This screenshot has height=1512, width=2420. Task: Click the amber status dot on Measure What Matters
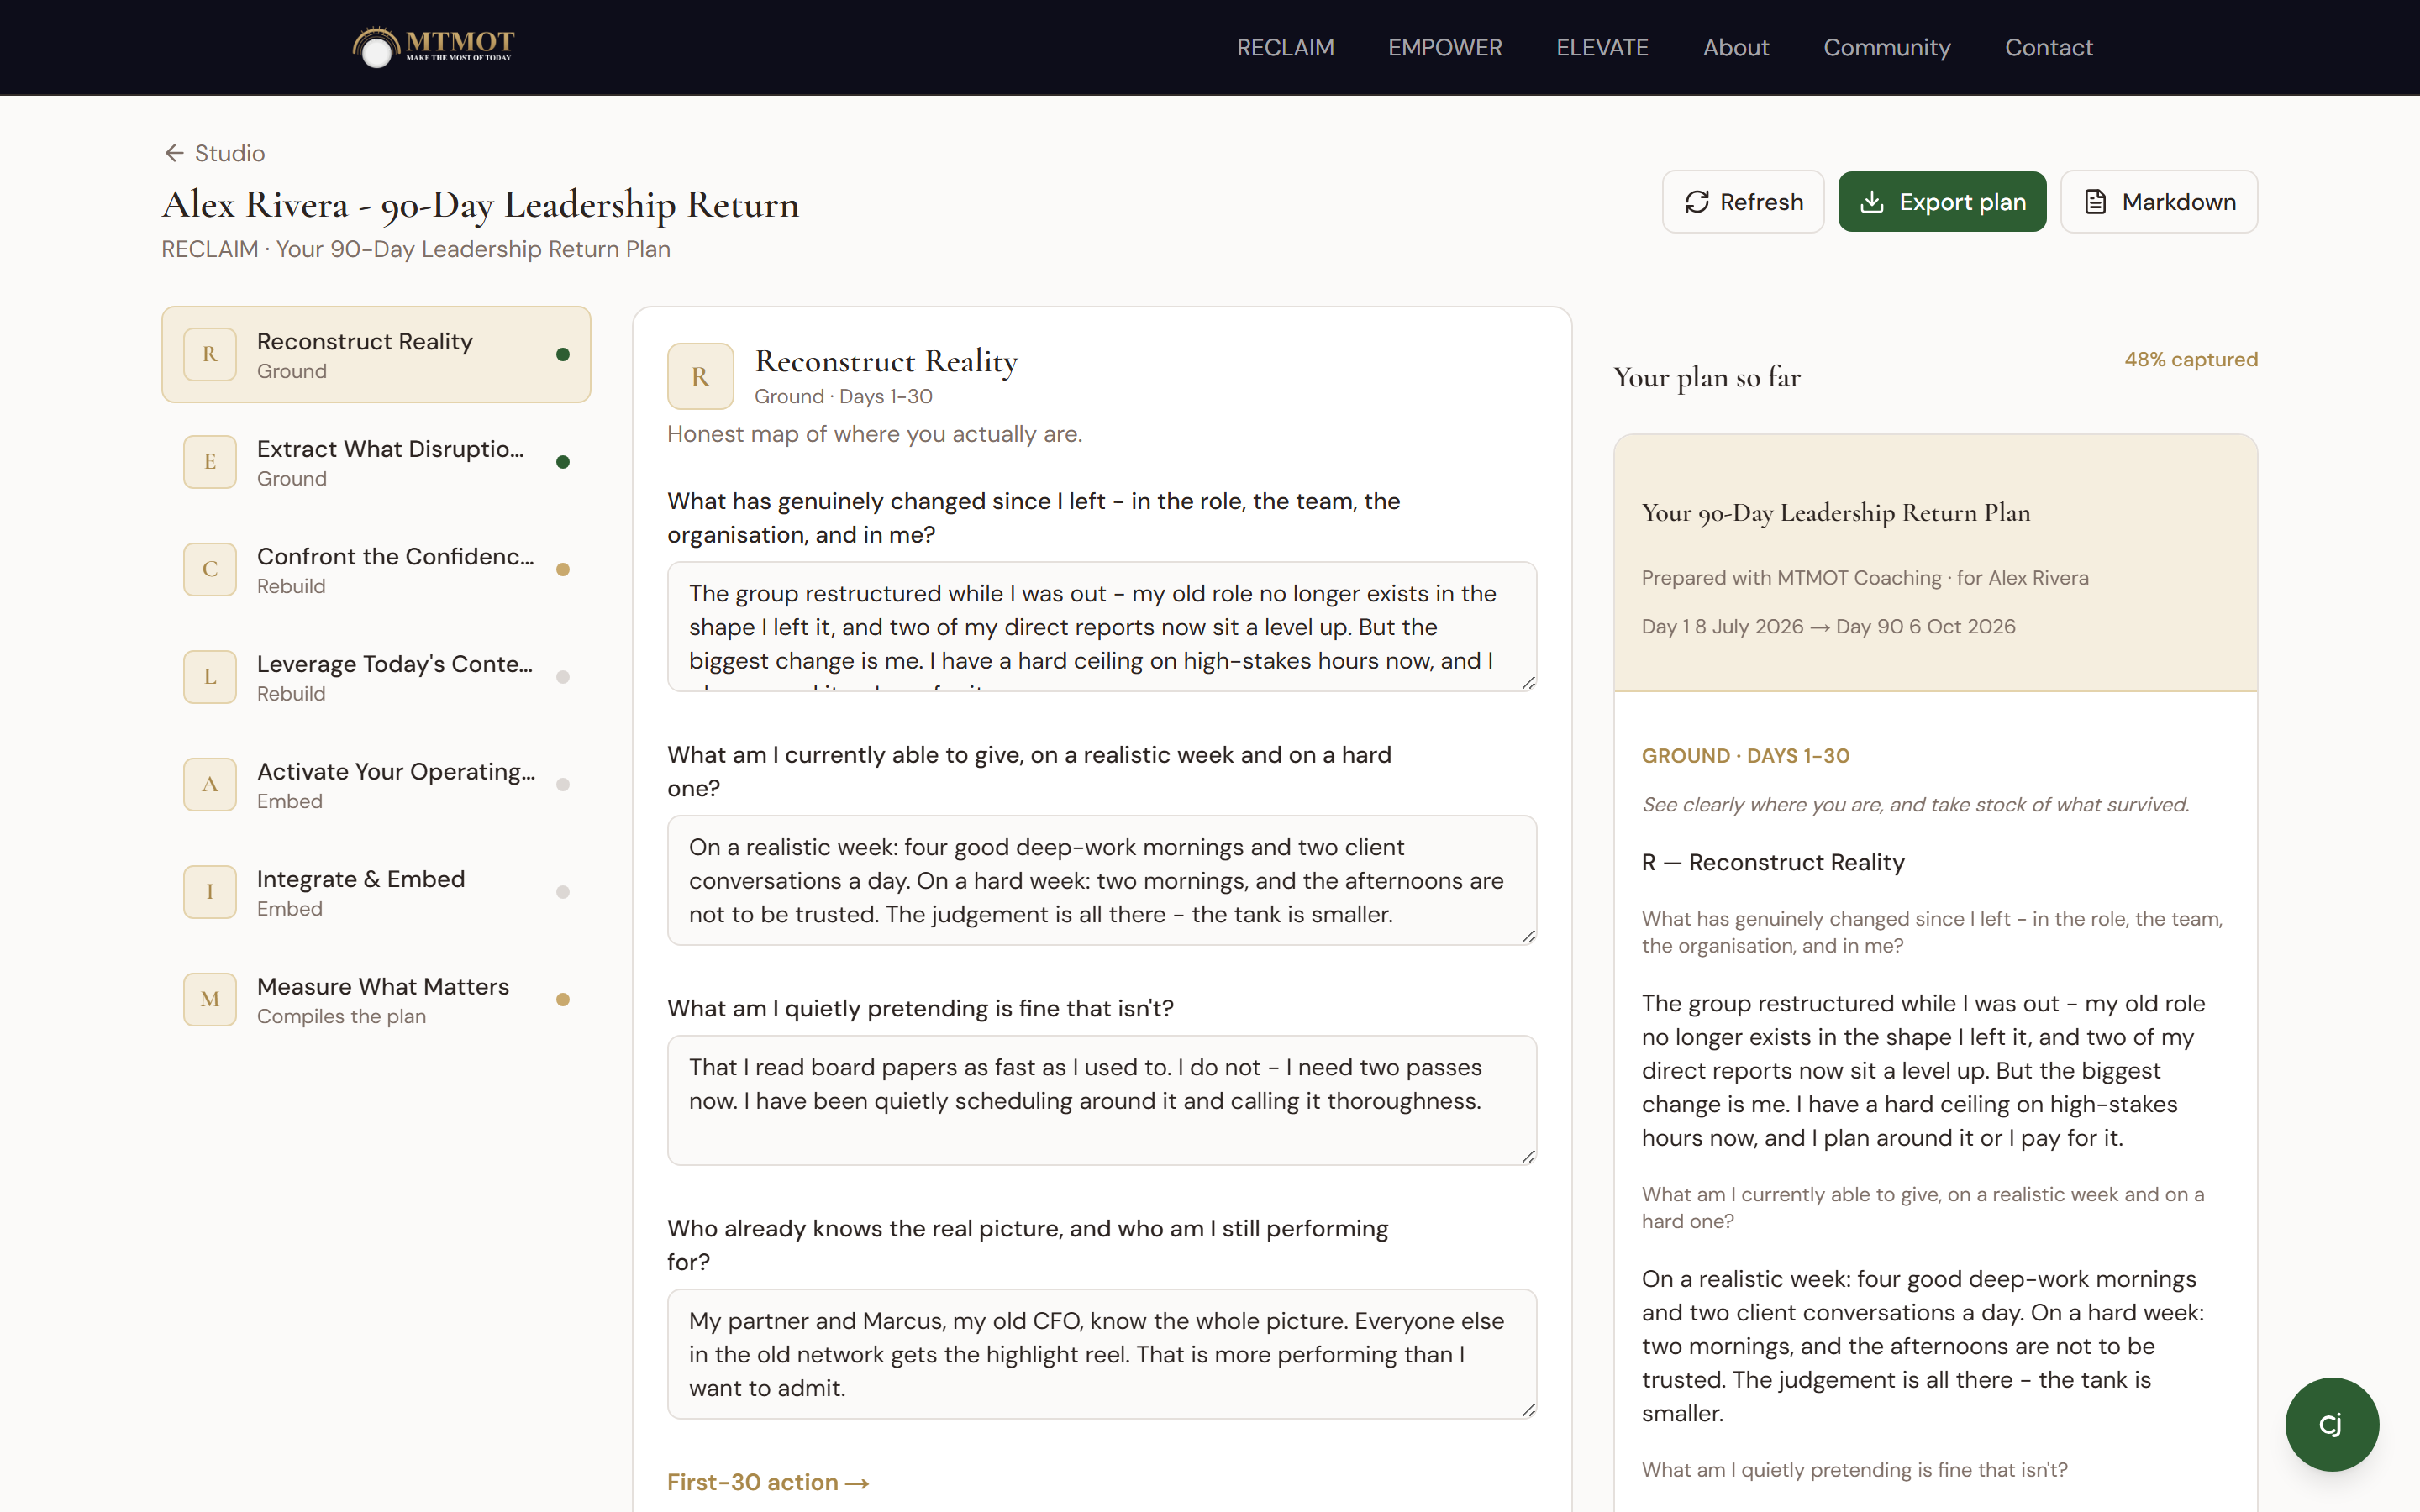563,999
